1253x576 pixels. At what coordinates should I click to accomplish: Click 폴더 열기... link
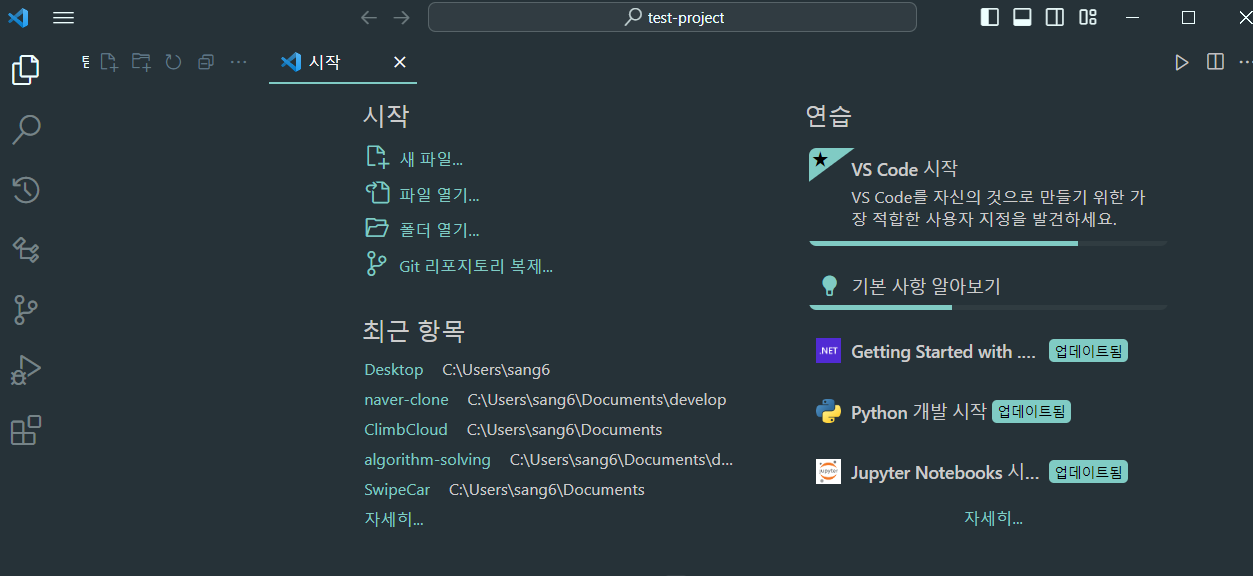[x=439, y=230]
